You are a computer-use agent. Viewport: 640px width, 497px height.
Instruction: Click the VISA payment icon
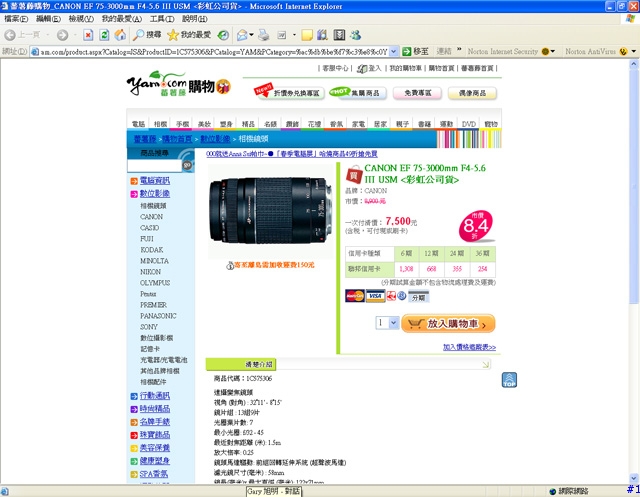click(x=376, y=296)
